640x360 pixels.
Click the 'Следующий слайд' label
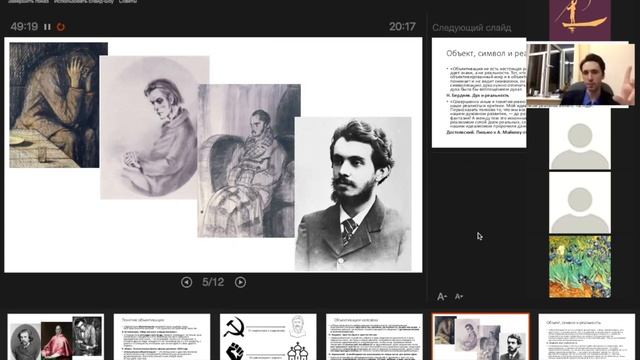click(x=471, y=28)
